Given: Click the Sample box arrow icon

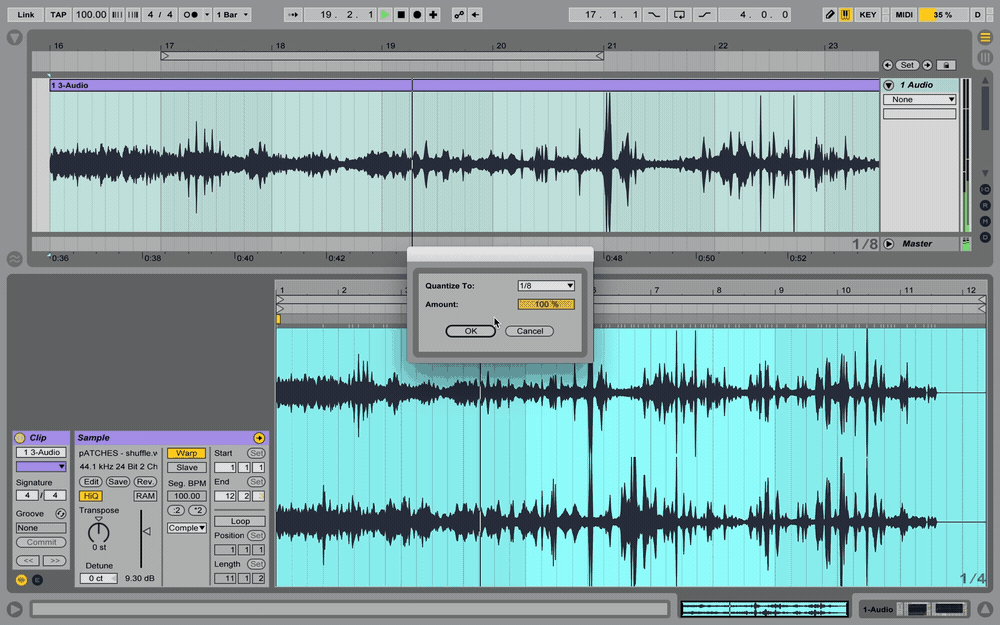Looking at the screenshot, I should [x=259, y=438].
